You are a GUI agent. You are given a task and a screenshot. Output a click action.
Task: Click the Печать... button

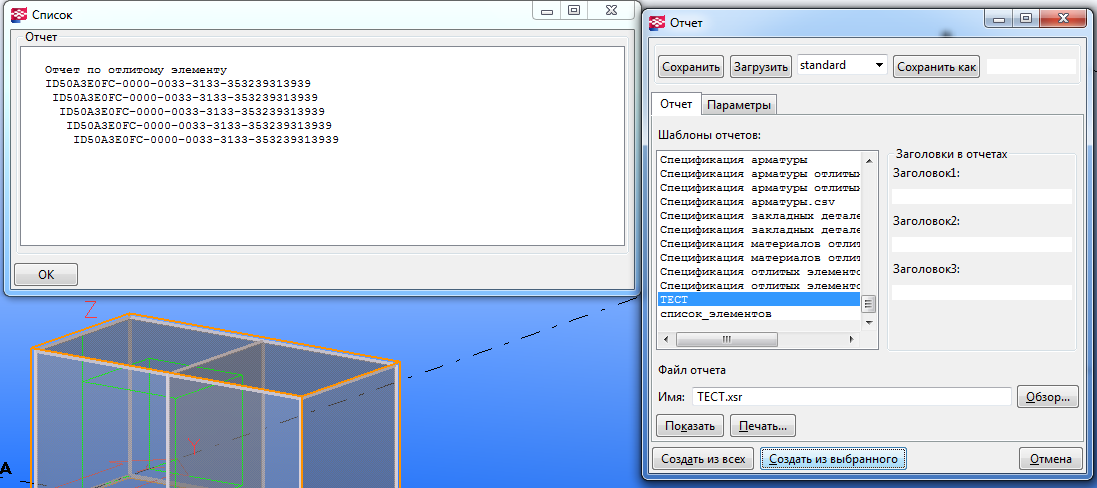763,425
